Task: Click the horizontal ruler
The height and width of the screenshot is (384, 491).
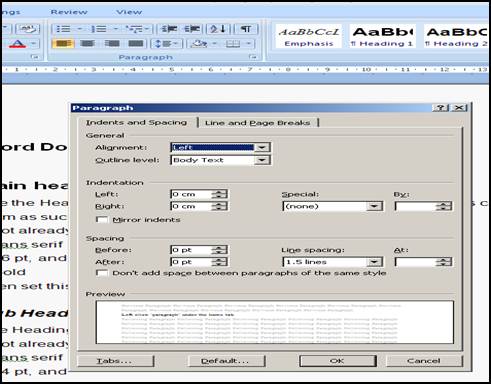Action: 245,70
